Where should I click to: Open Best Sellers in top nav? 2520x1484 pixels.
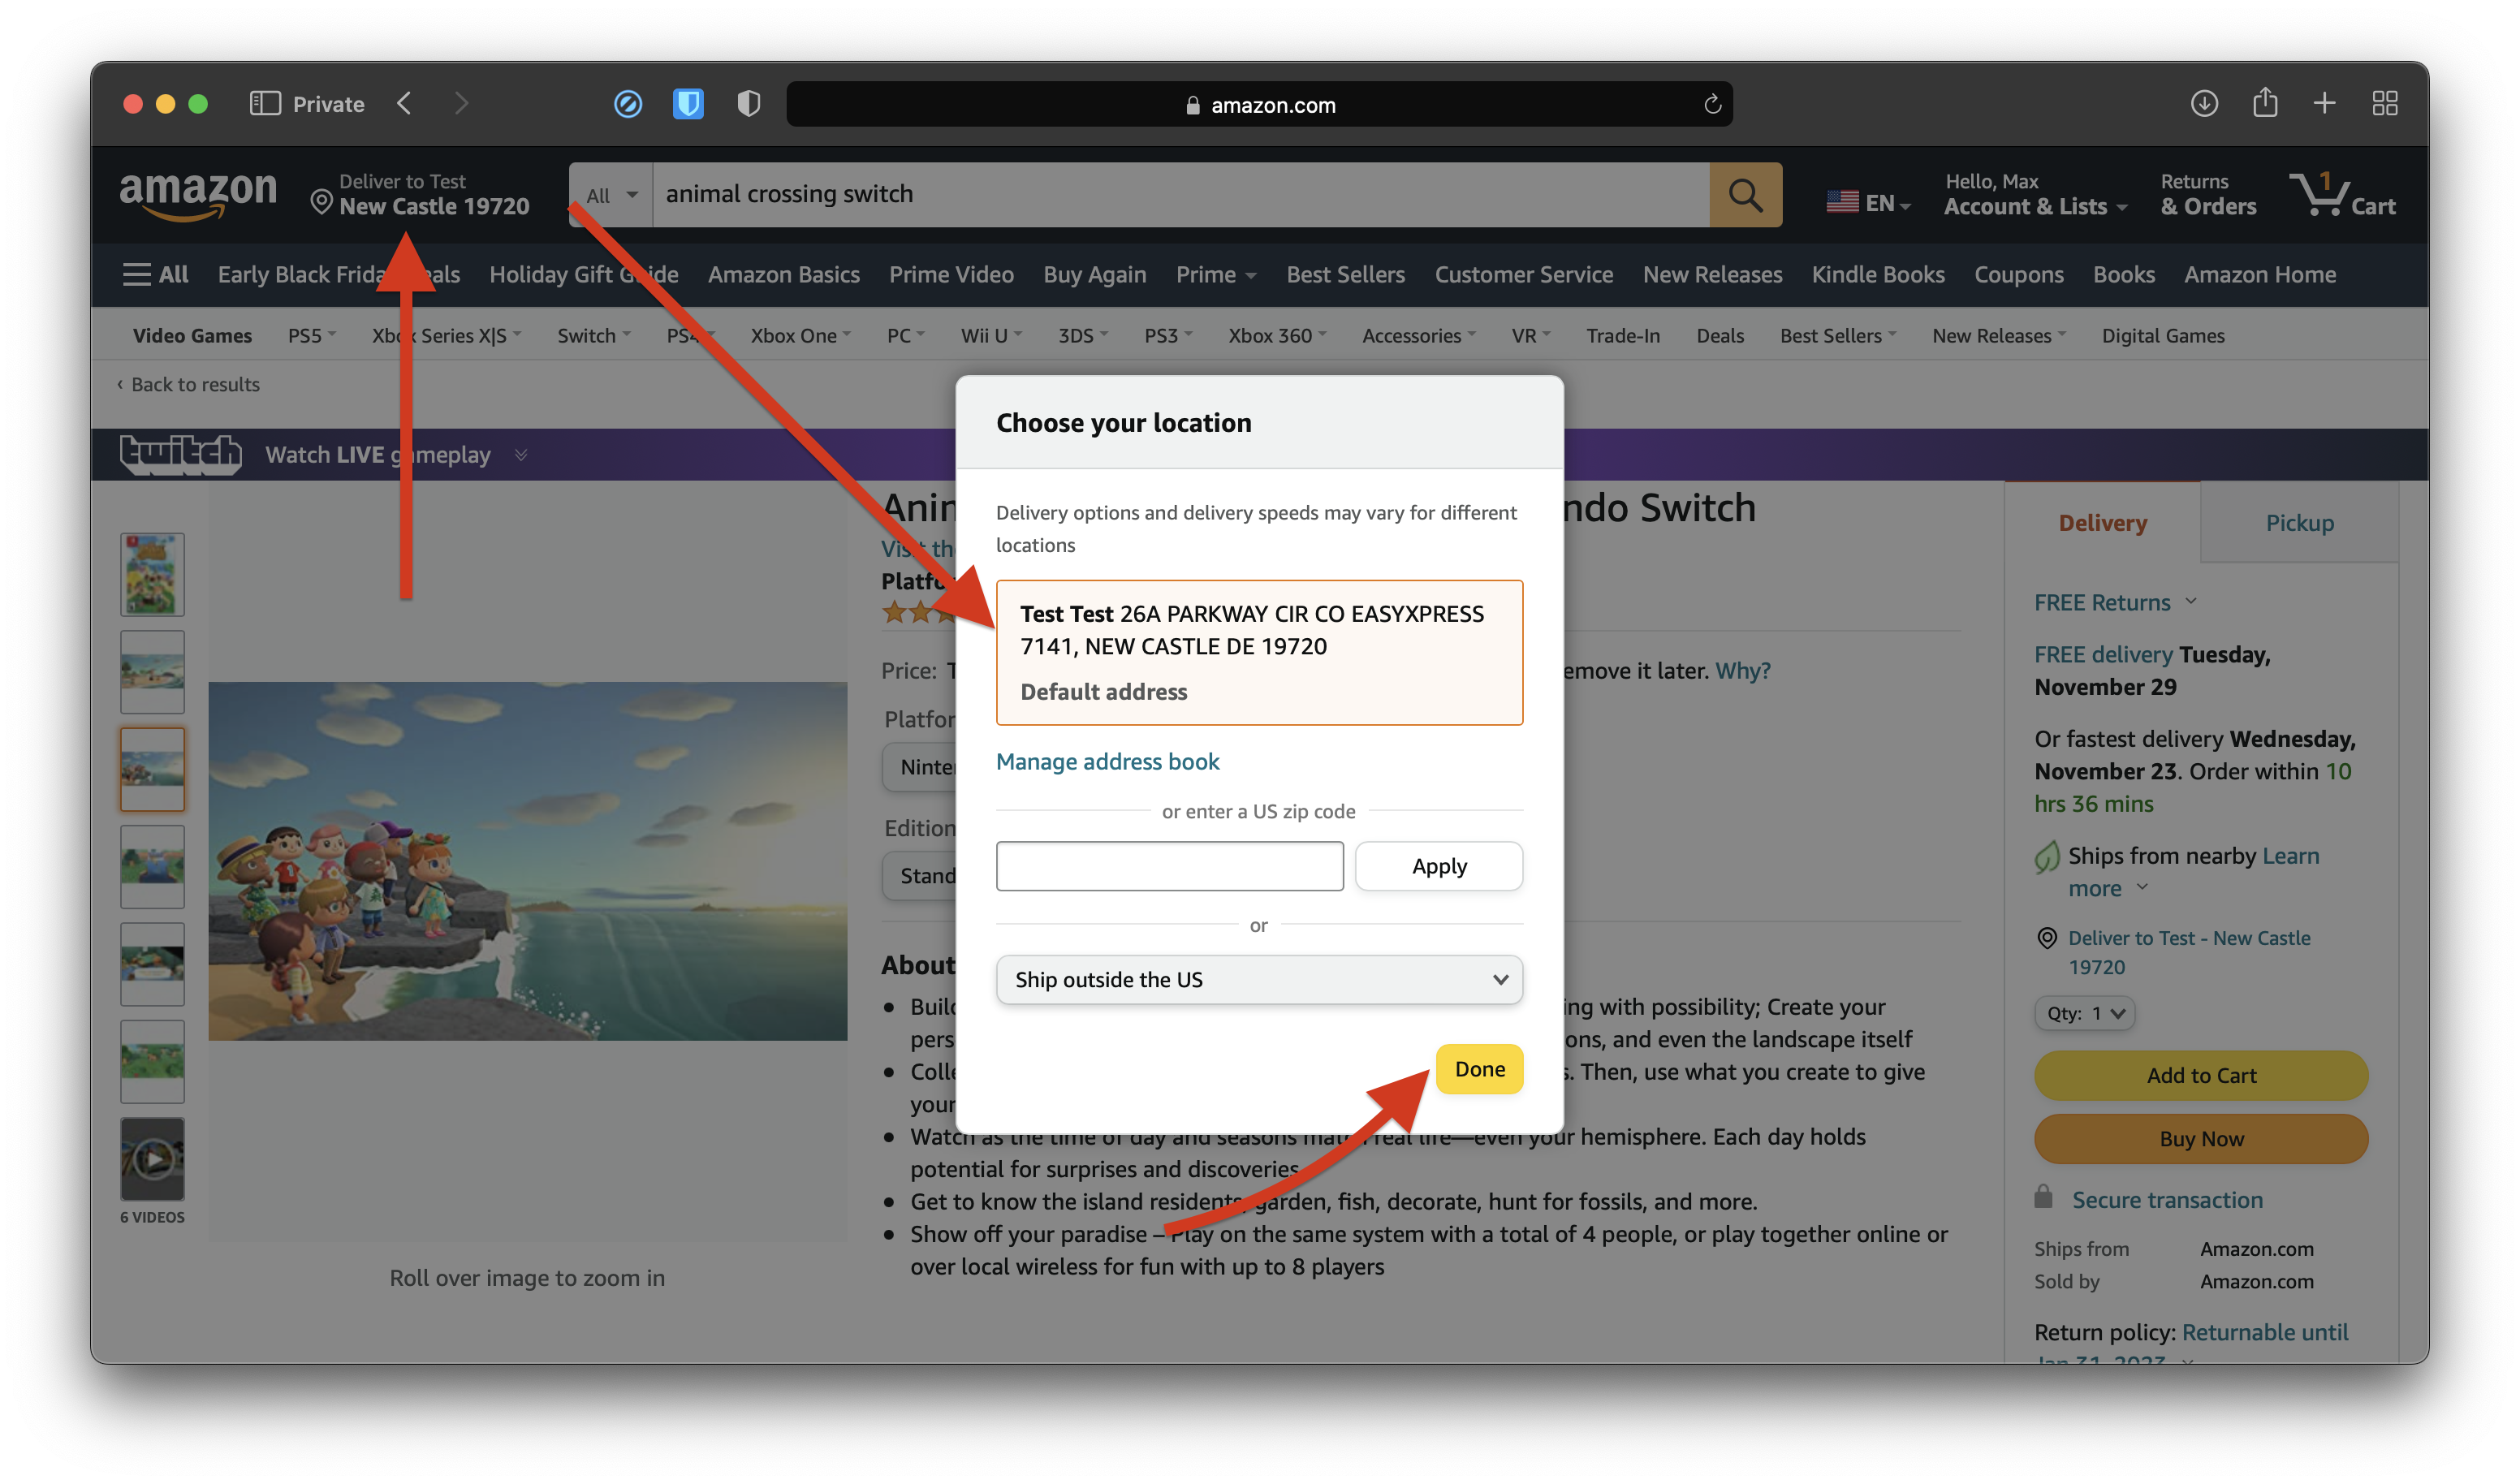point(1345,274)
